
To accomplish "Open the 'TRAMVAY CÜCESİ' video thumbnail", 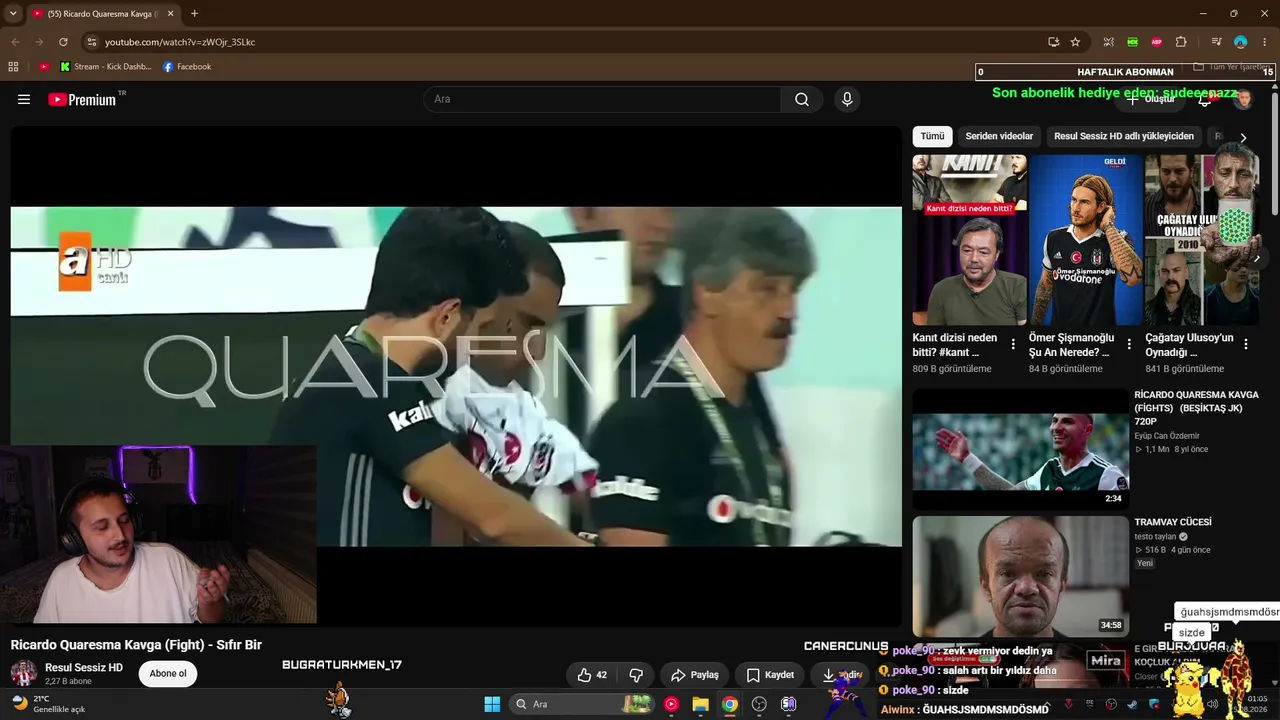I will (x=1020, y=576).
